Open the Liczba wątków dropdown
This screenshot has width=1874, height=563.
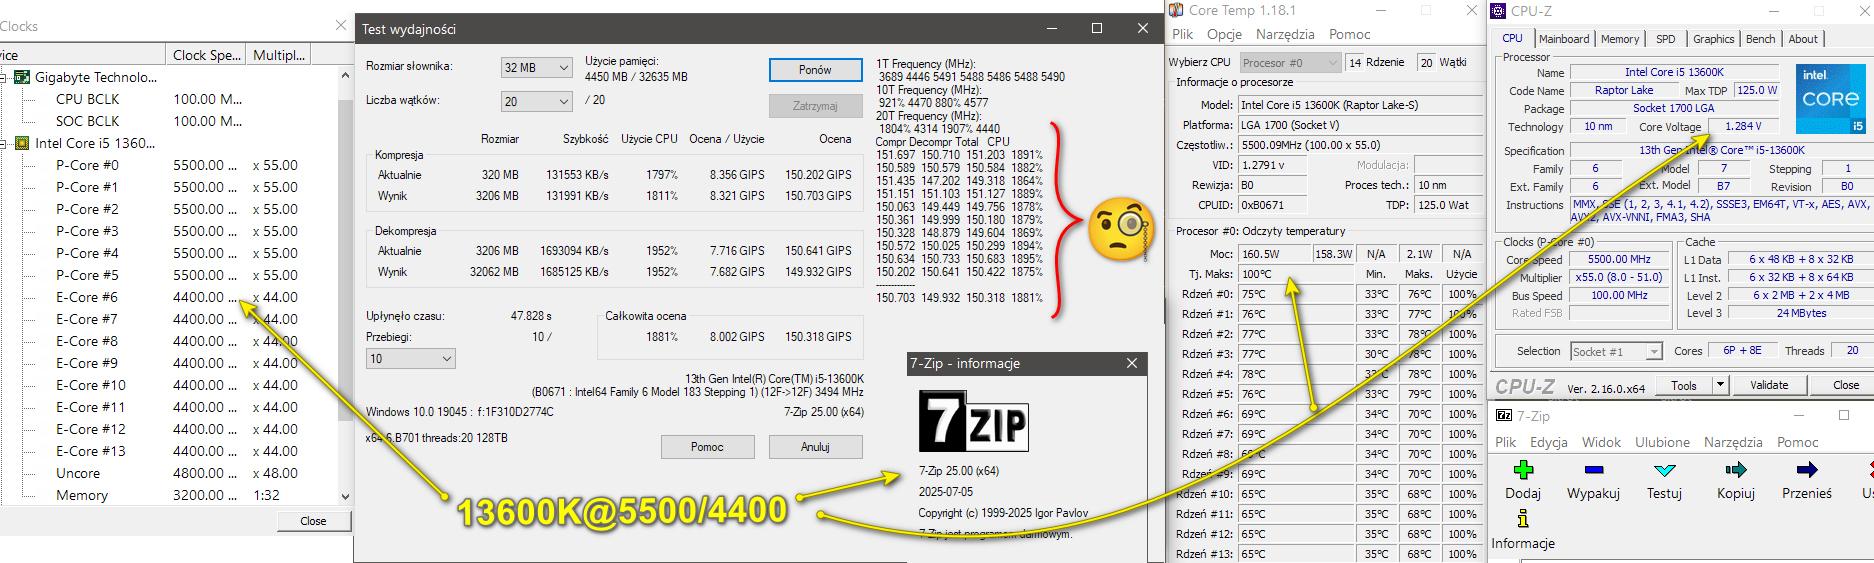pyautogui.click(x=536, y=101)
